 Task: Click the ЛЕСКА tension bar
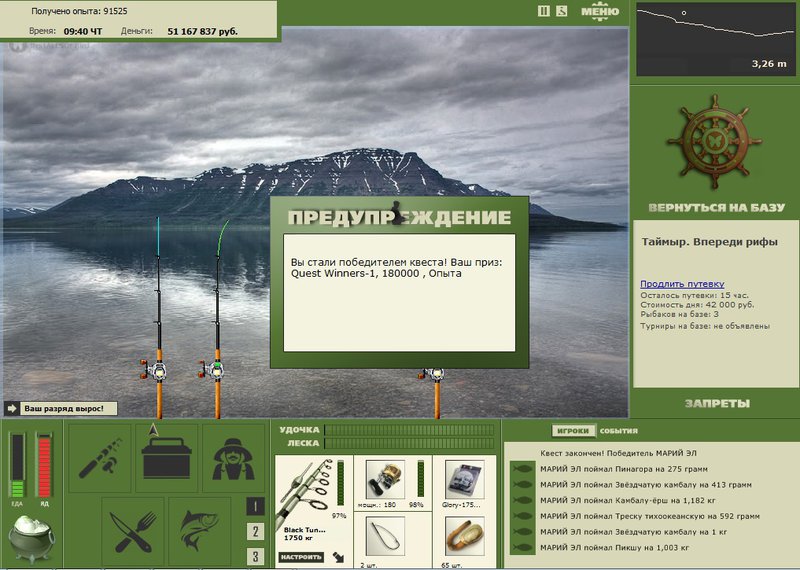(409, 443)
